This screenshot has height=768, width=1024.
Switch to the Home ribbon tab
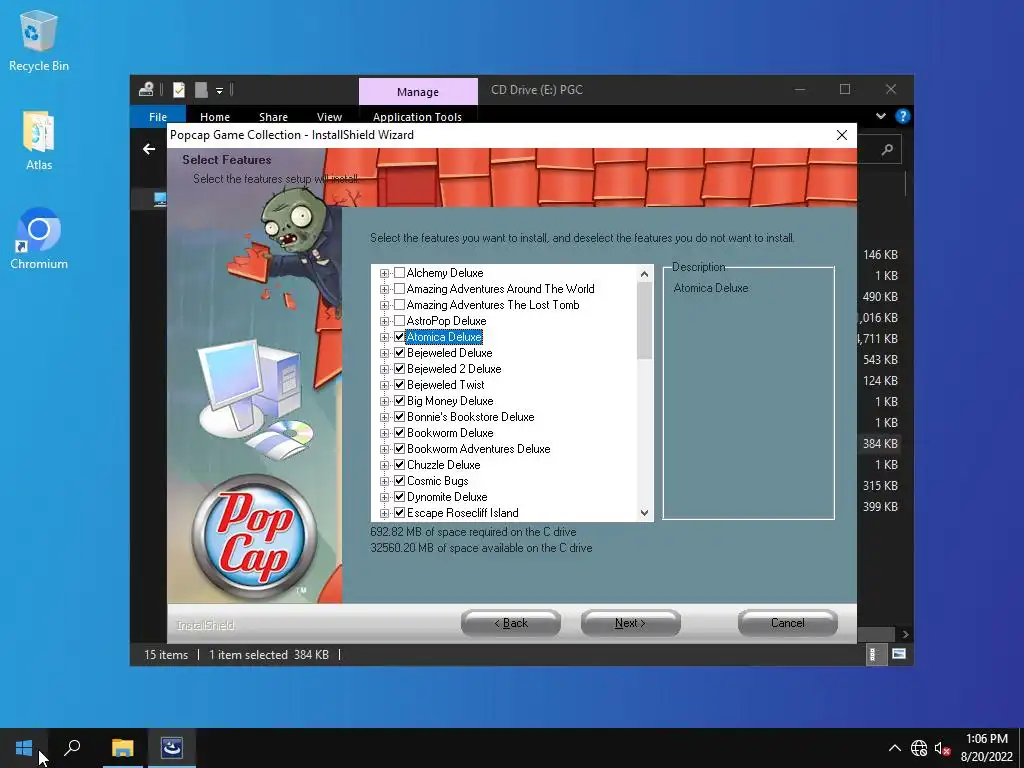(x=215, y=116)
